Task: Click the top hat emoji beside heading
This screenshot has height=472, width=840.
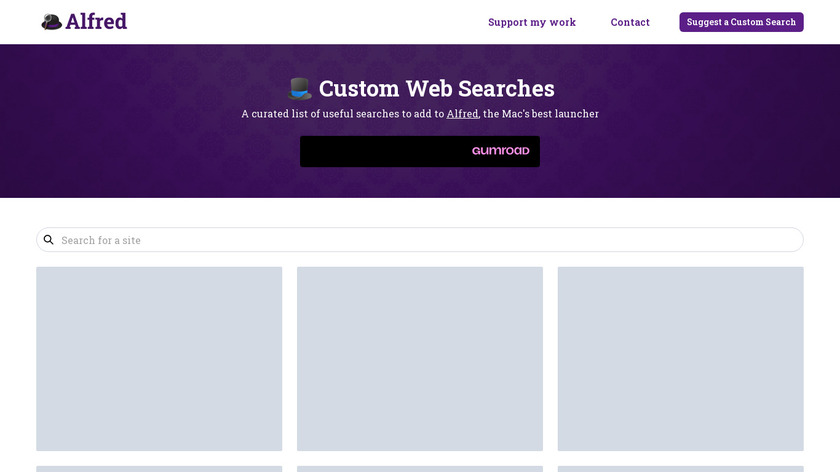Action: pyautogui.click(x=300, y=89)
